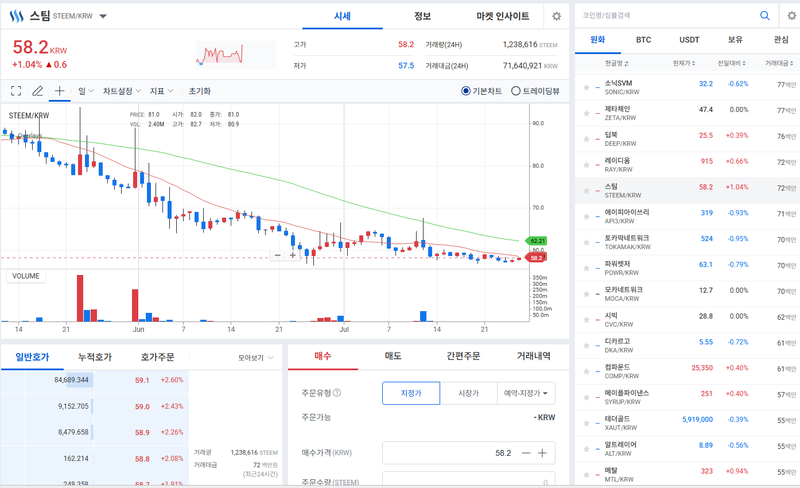Select the 기본차트 radio button
800x488 pixels.
tap(465, 91)
